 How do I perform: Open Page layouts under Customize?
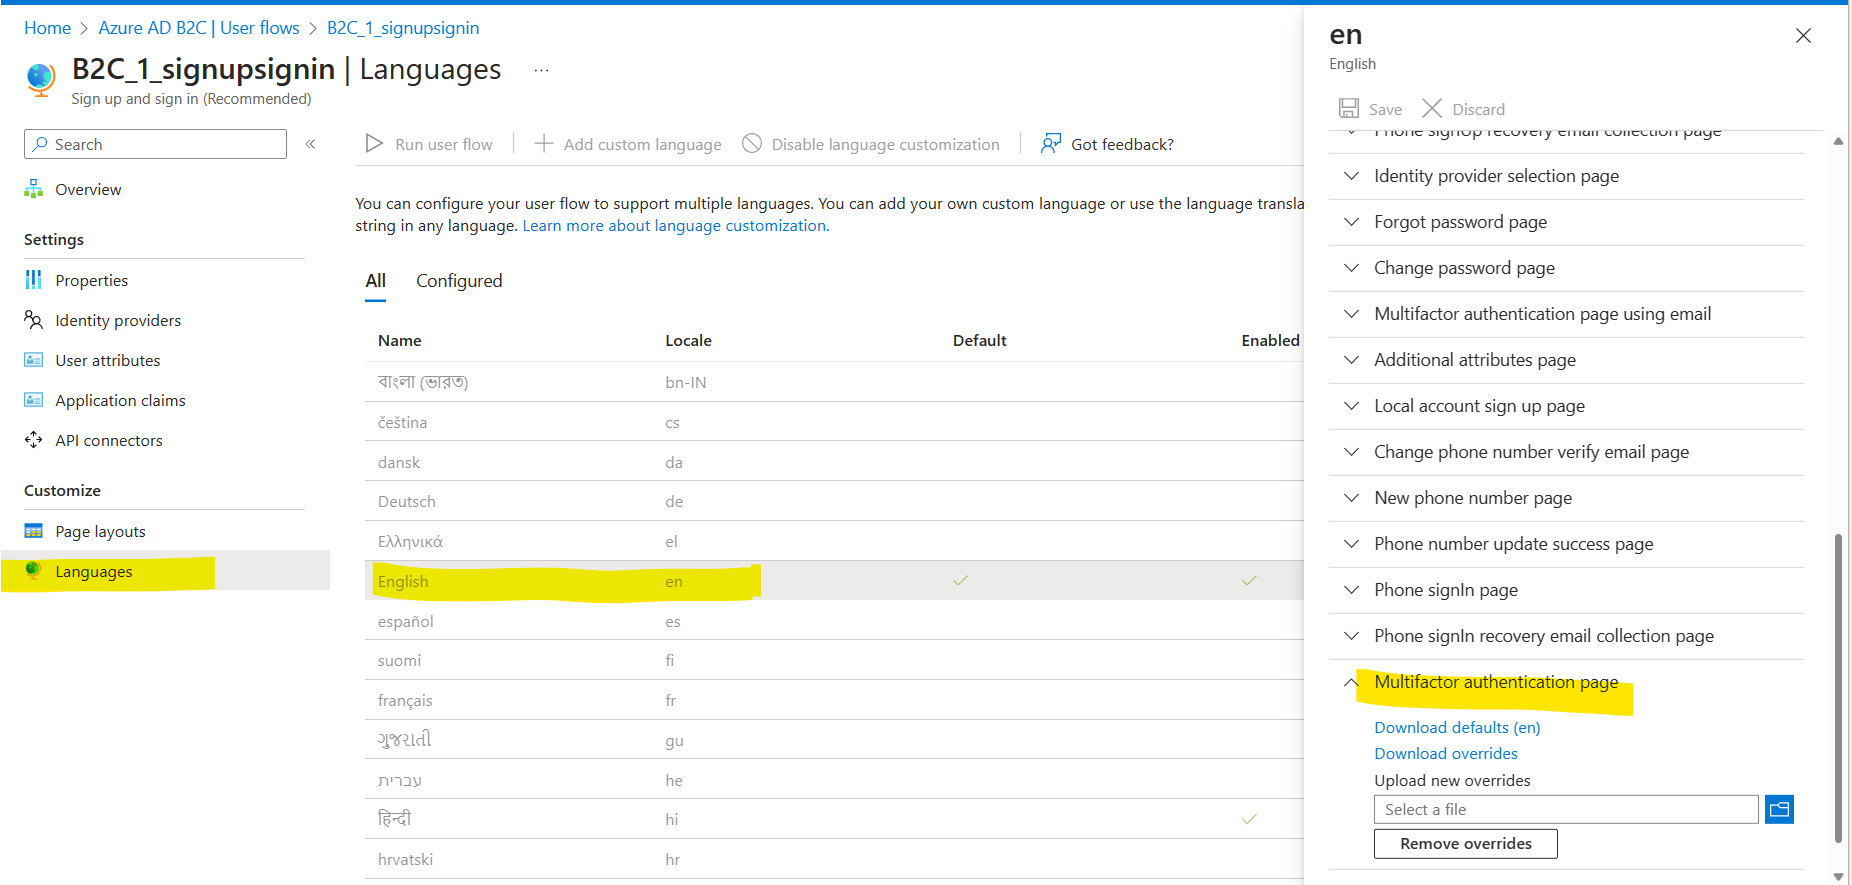coord(100,531)
